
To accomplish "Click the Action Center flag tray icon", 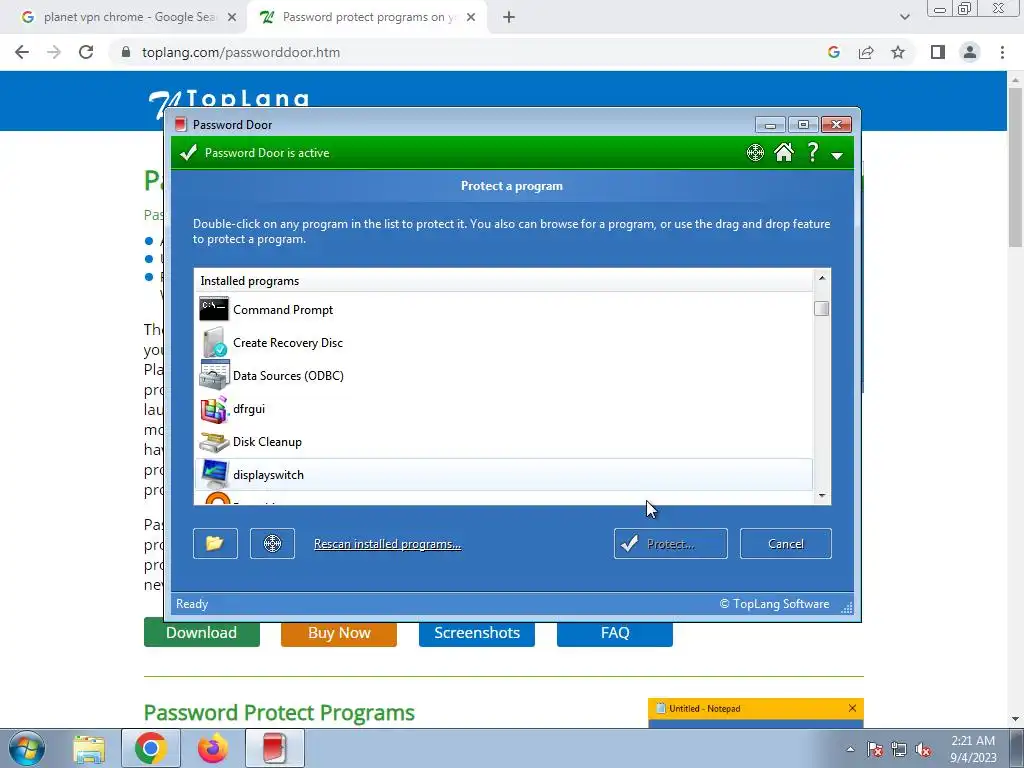I will click(x=874, y=750).
